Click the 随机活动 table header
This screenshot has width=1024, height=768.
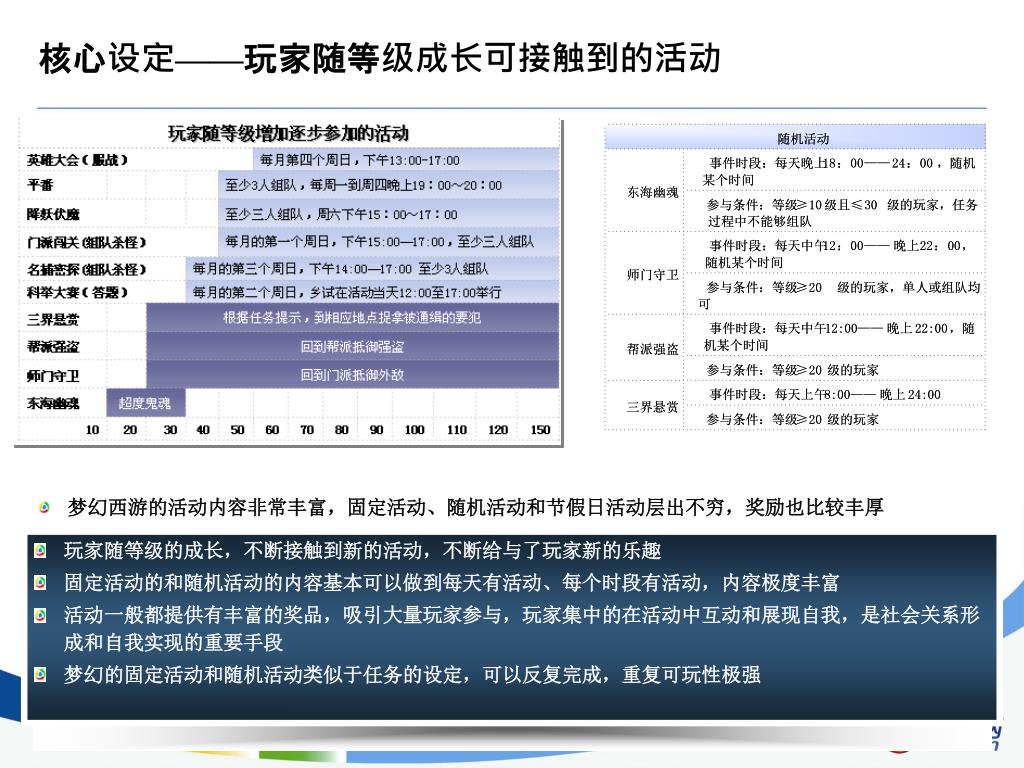[795, 138]
